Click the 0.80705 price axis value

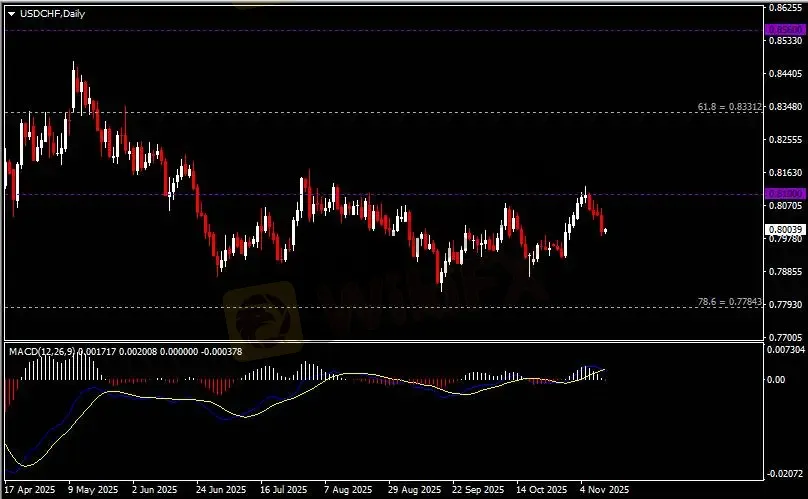[x=785, y=206]
